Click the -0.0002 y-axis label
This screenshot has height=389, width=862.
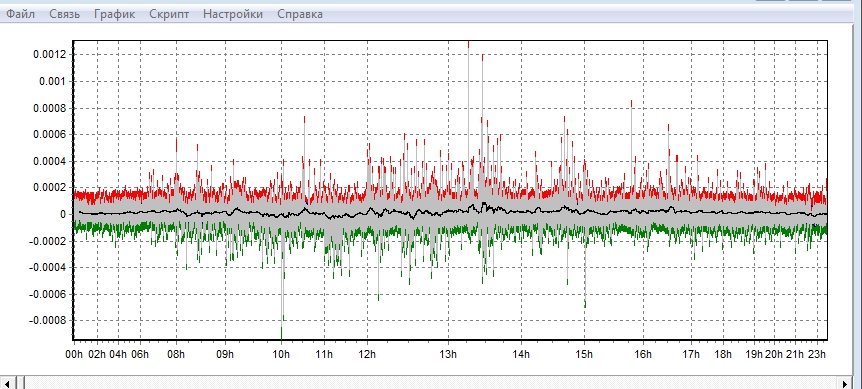point(48,241)
